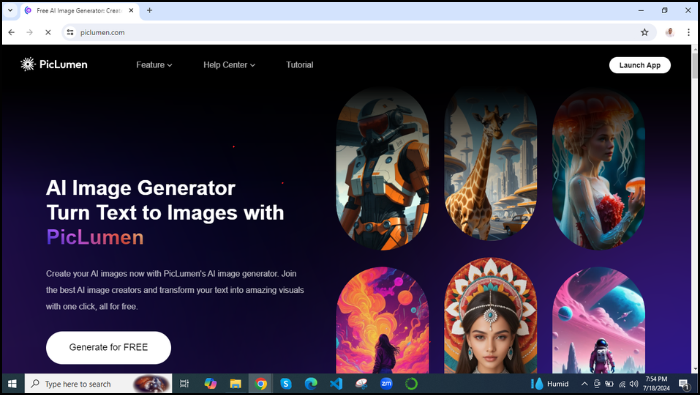Screen dimensions: 700x395
Task: Open the tab search dropdown arrow
Action: click(x=10, y=10)
